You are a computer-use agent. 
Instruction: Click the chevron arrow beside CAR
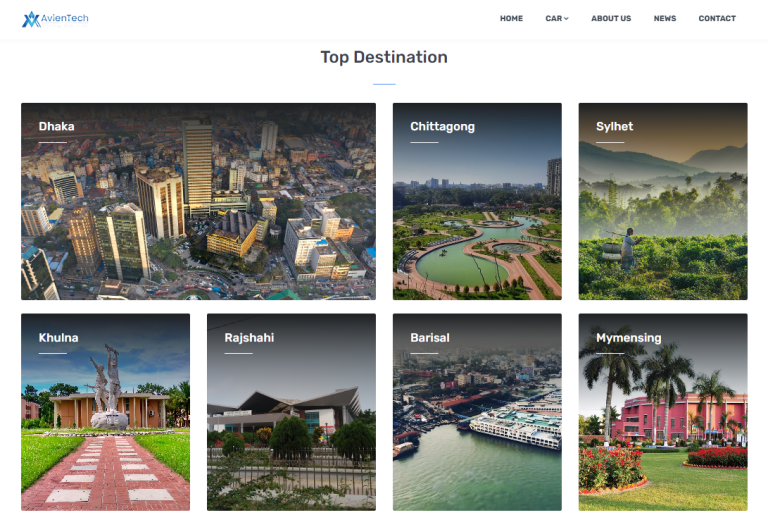(x=566, y=19)
